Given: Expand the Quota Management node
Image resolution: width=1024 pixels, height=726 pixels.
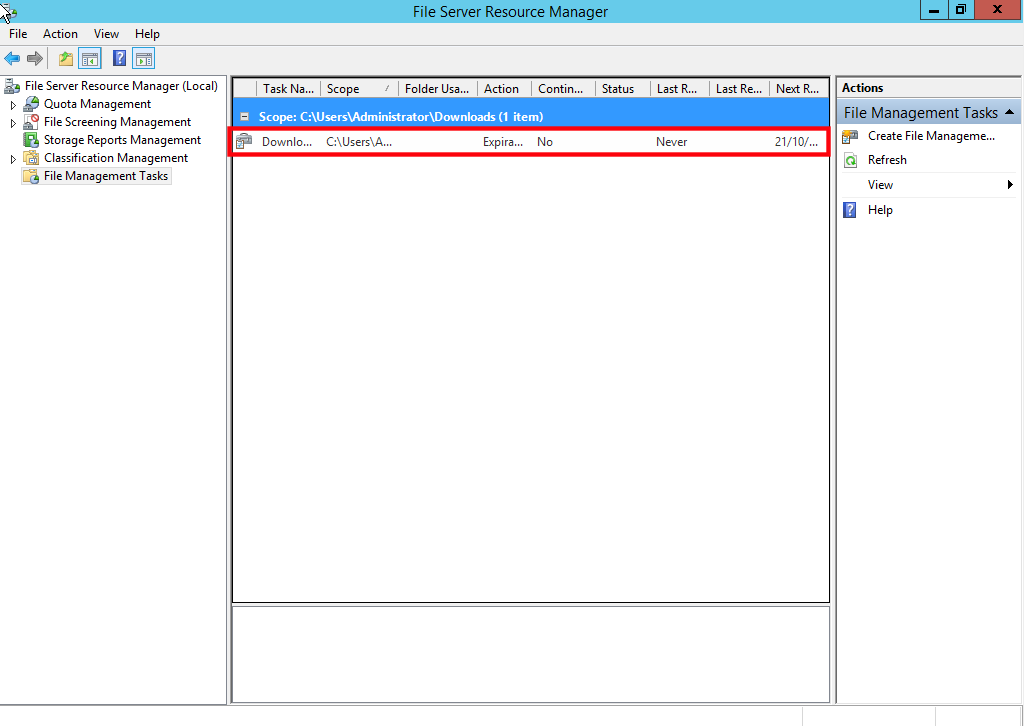Looking at the screenshot, I should pos(13,104).
